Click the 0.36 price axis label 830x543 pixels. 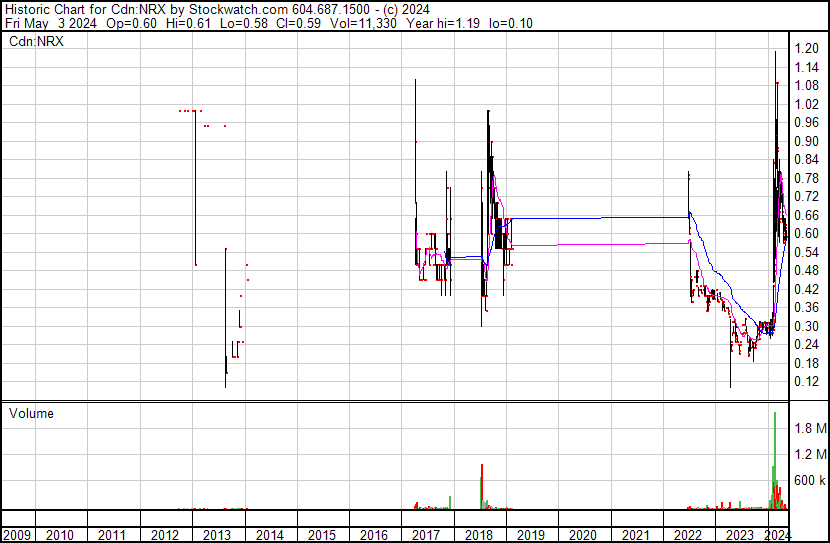pyautogui.click(x=807, y=307)
